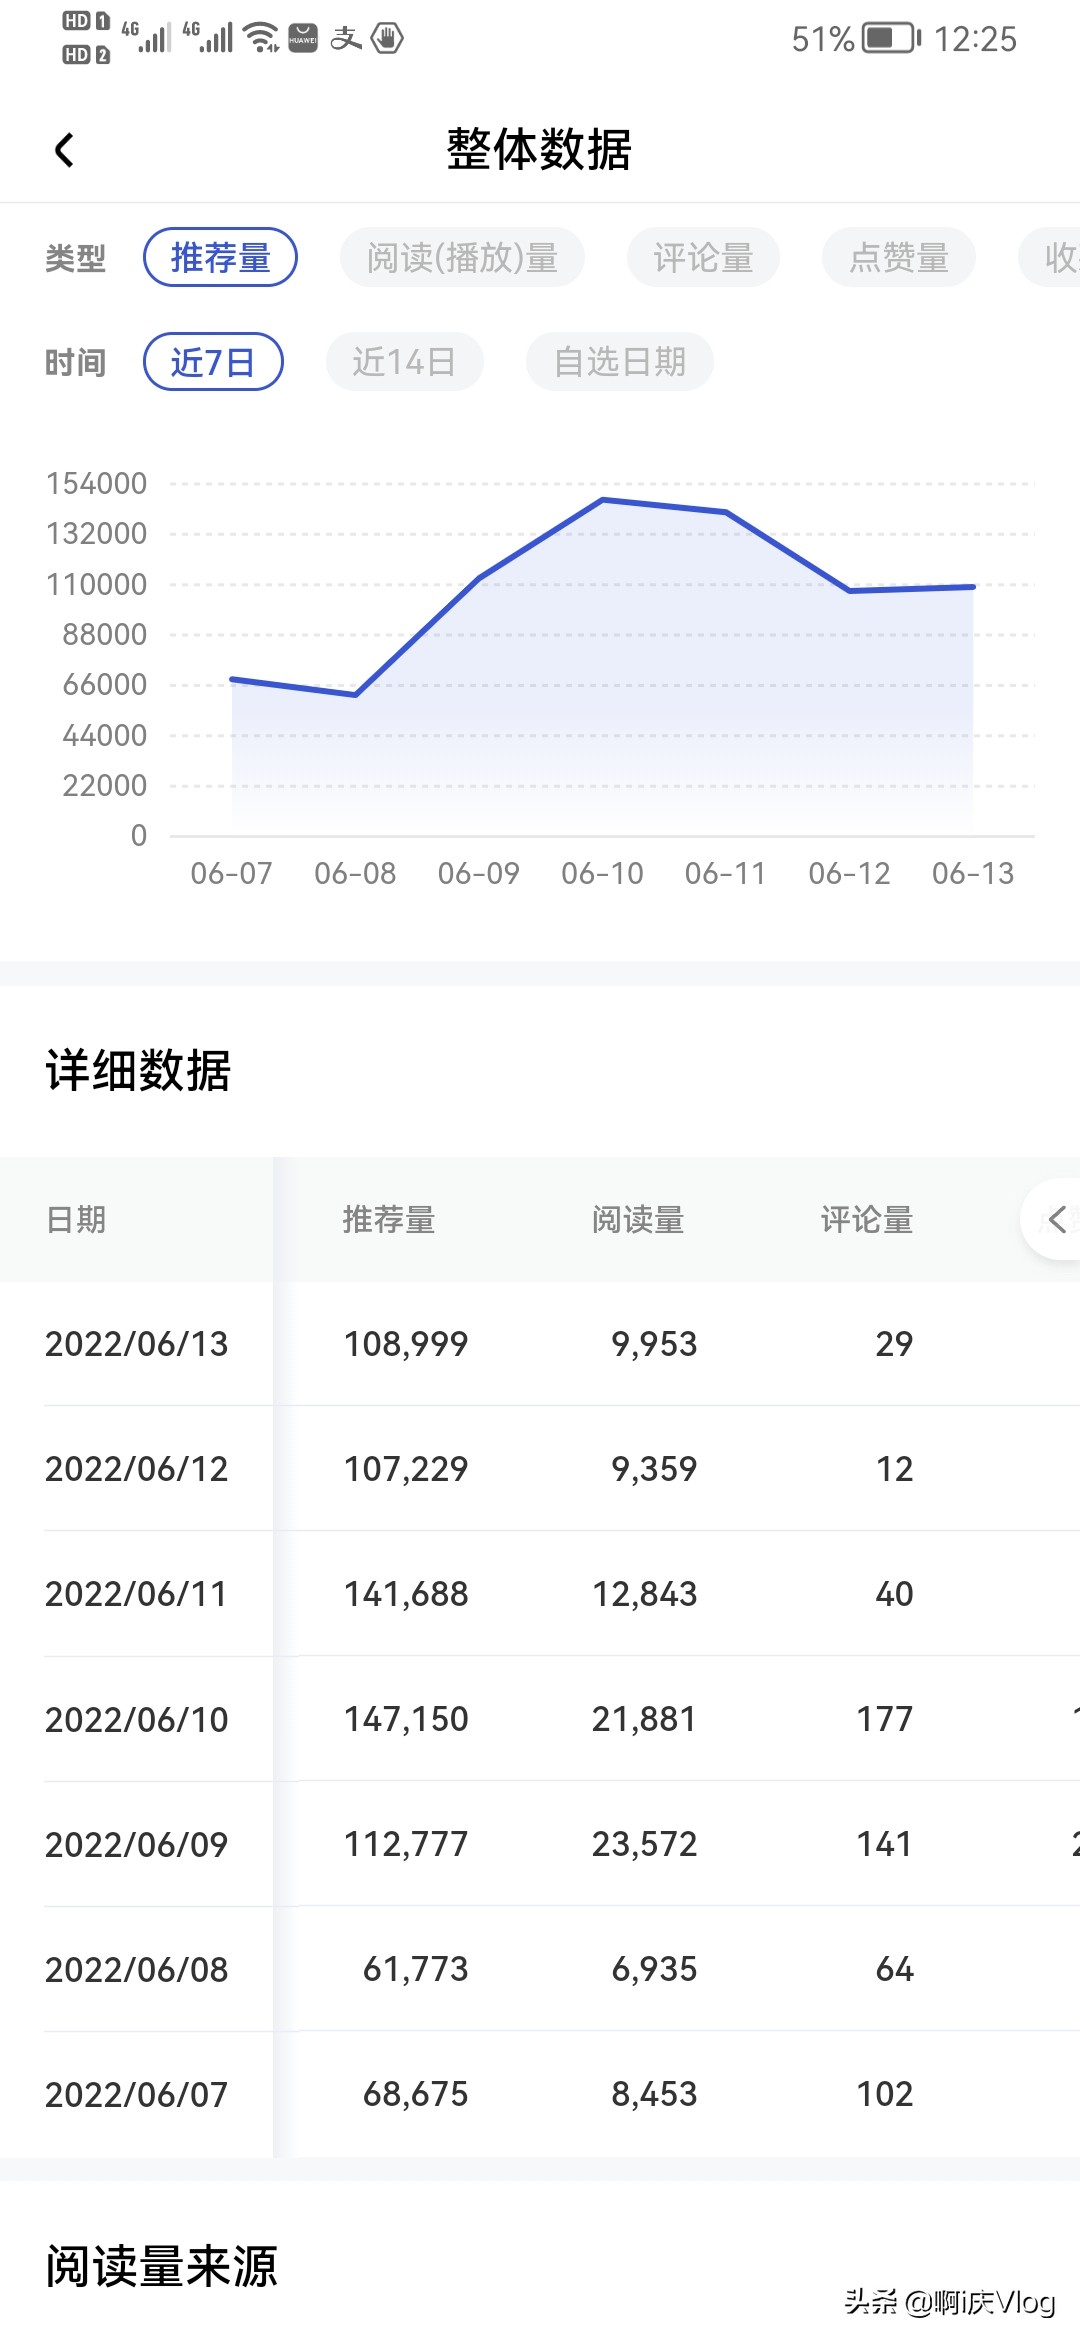Tap chart point at 06-13
The width and height of the screenshot is (1080, 2340).
click(x=973, y=586)
